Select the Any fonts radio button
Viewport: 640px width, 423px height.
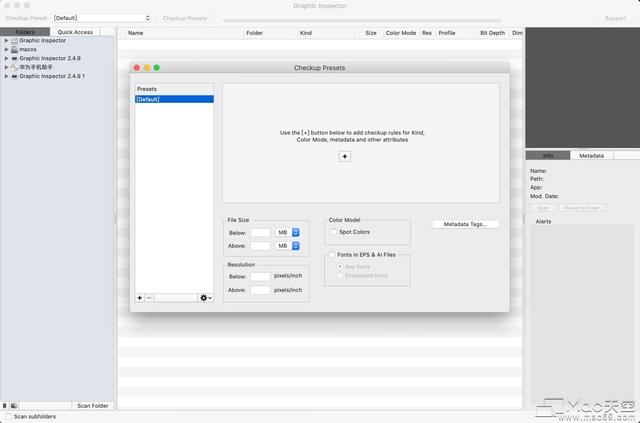[x=340, y=267]
